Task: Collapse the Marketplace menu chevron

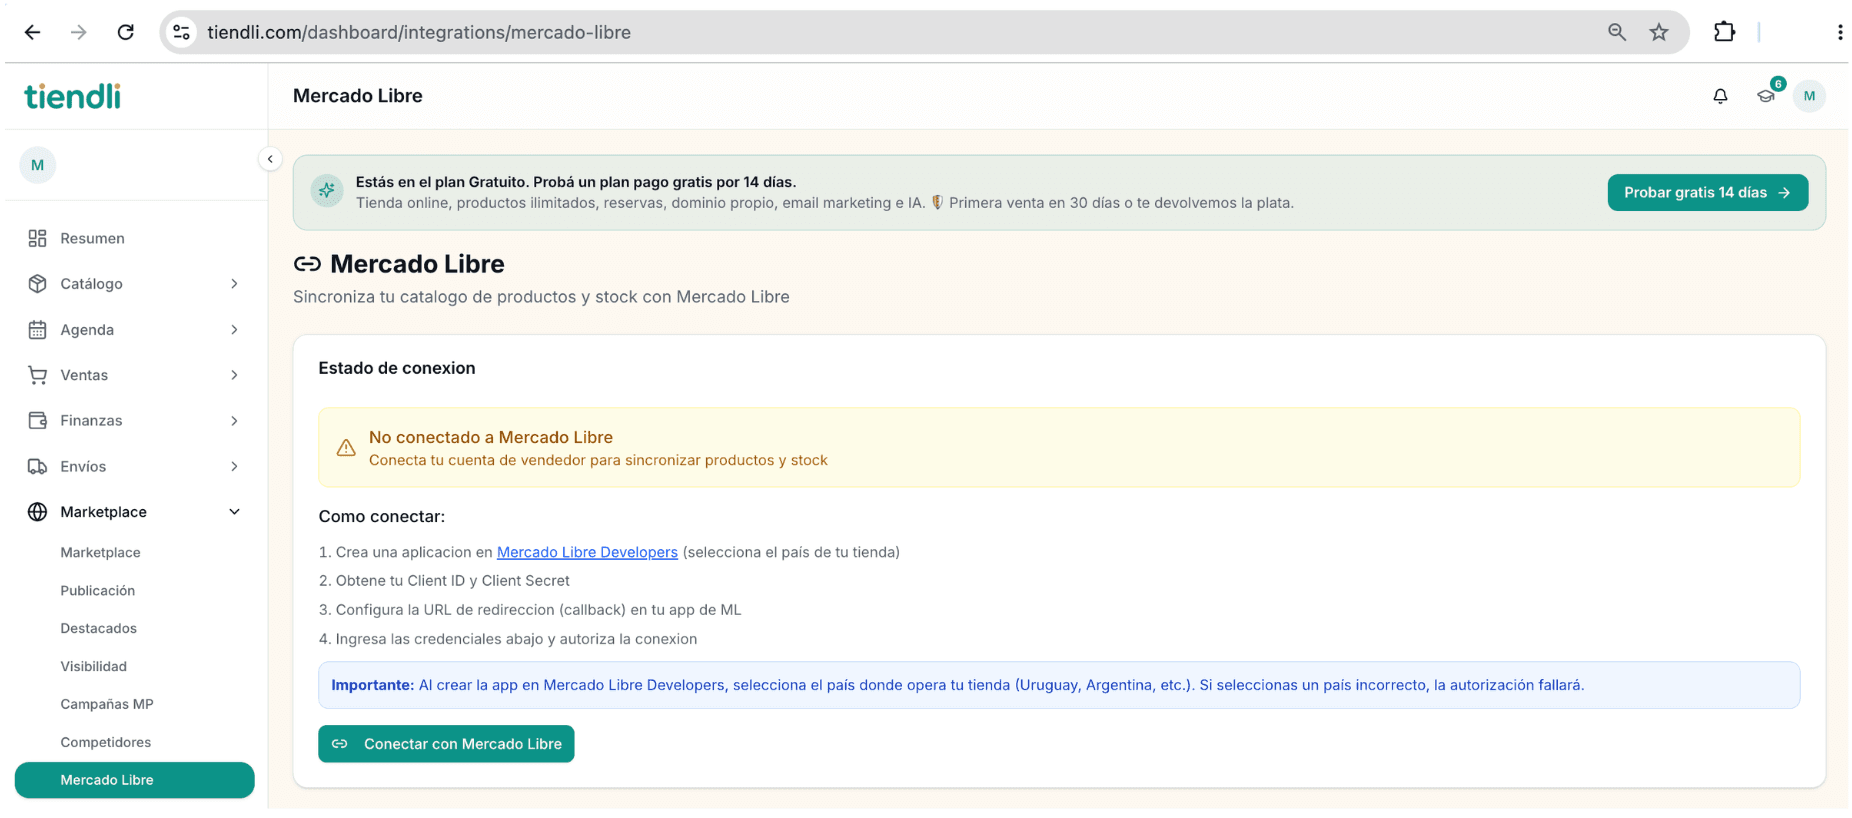Action: [x=234, y=512]
